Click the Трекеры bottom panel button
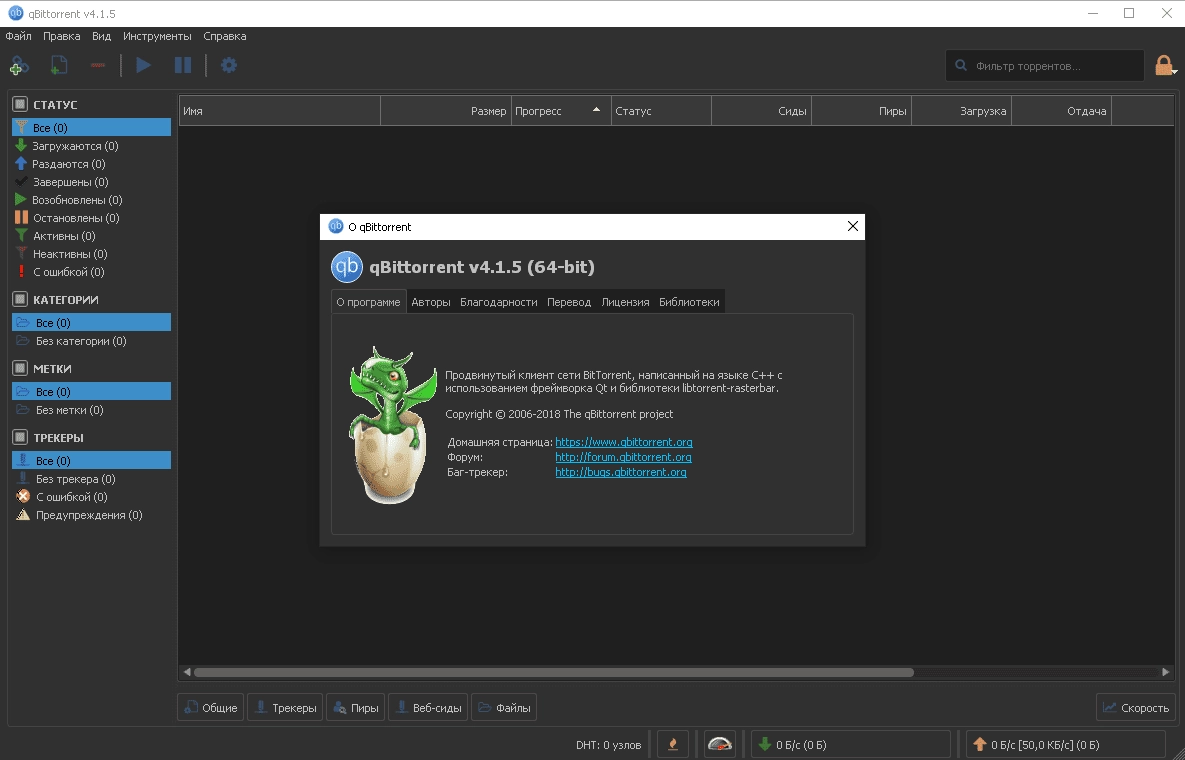The width and height of the screenshot is (1185, 760). (x=285, y=708)
